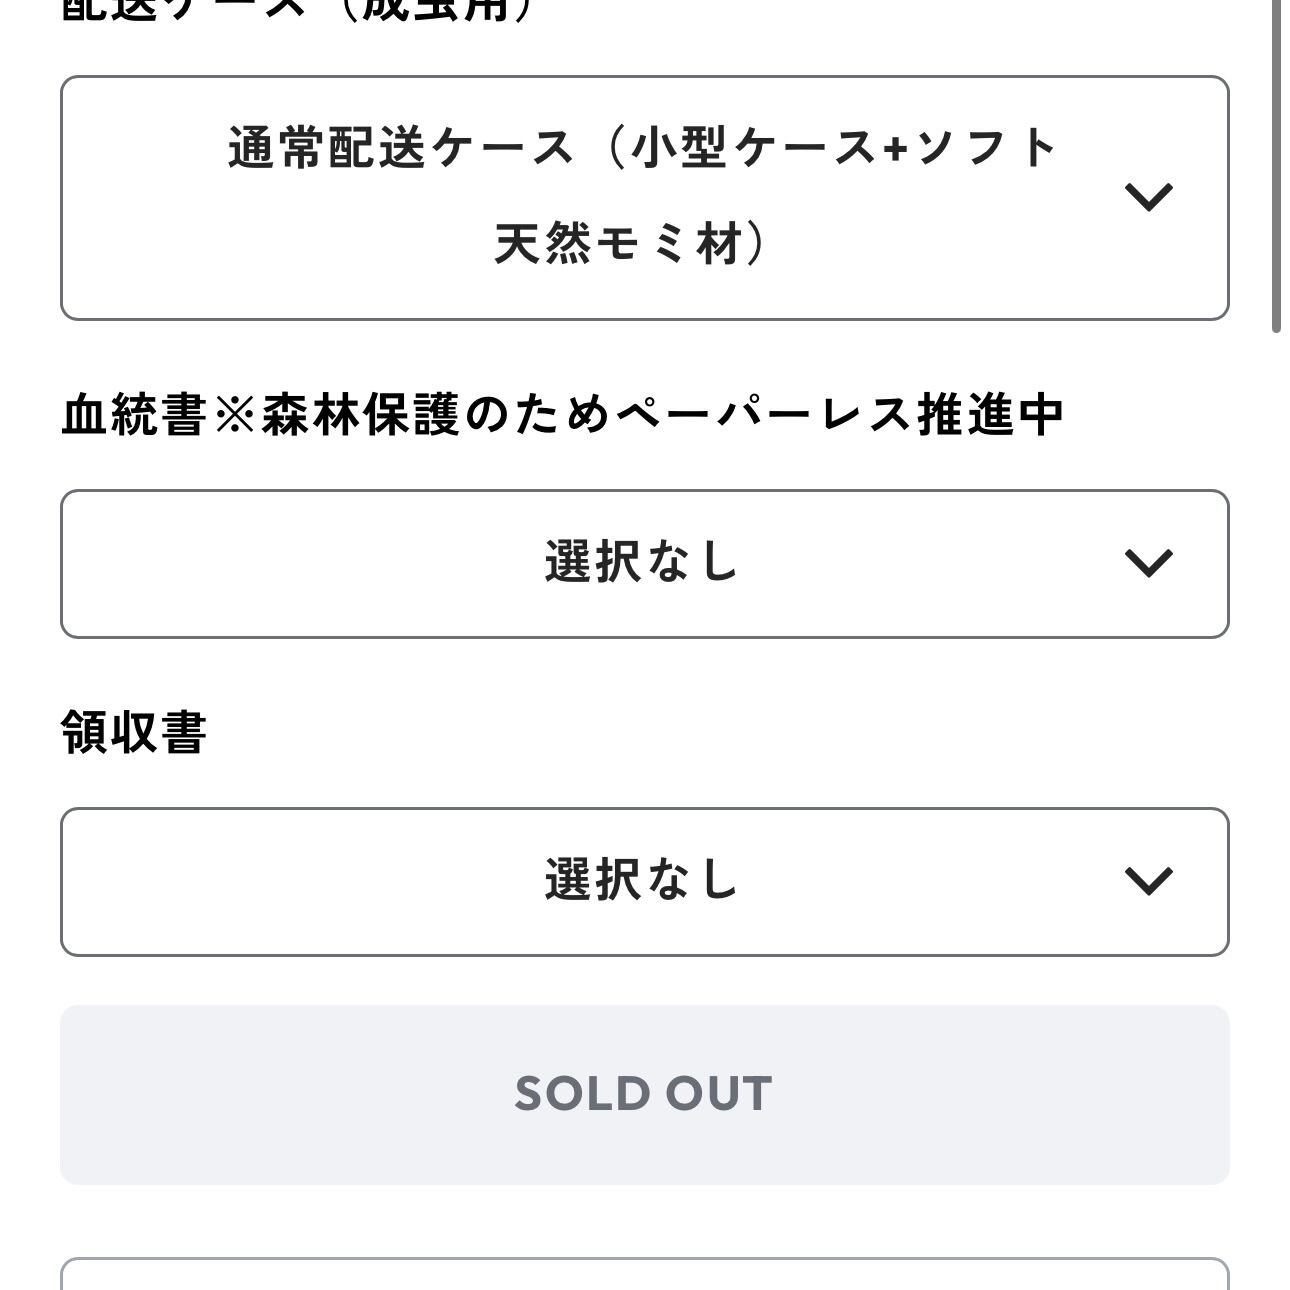Expand the 領収書 receipt dropdown
Image resolution: width=1290 pixels, height=1290 pixels.
click(644, 882)
